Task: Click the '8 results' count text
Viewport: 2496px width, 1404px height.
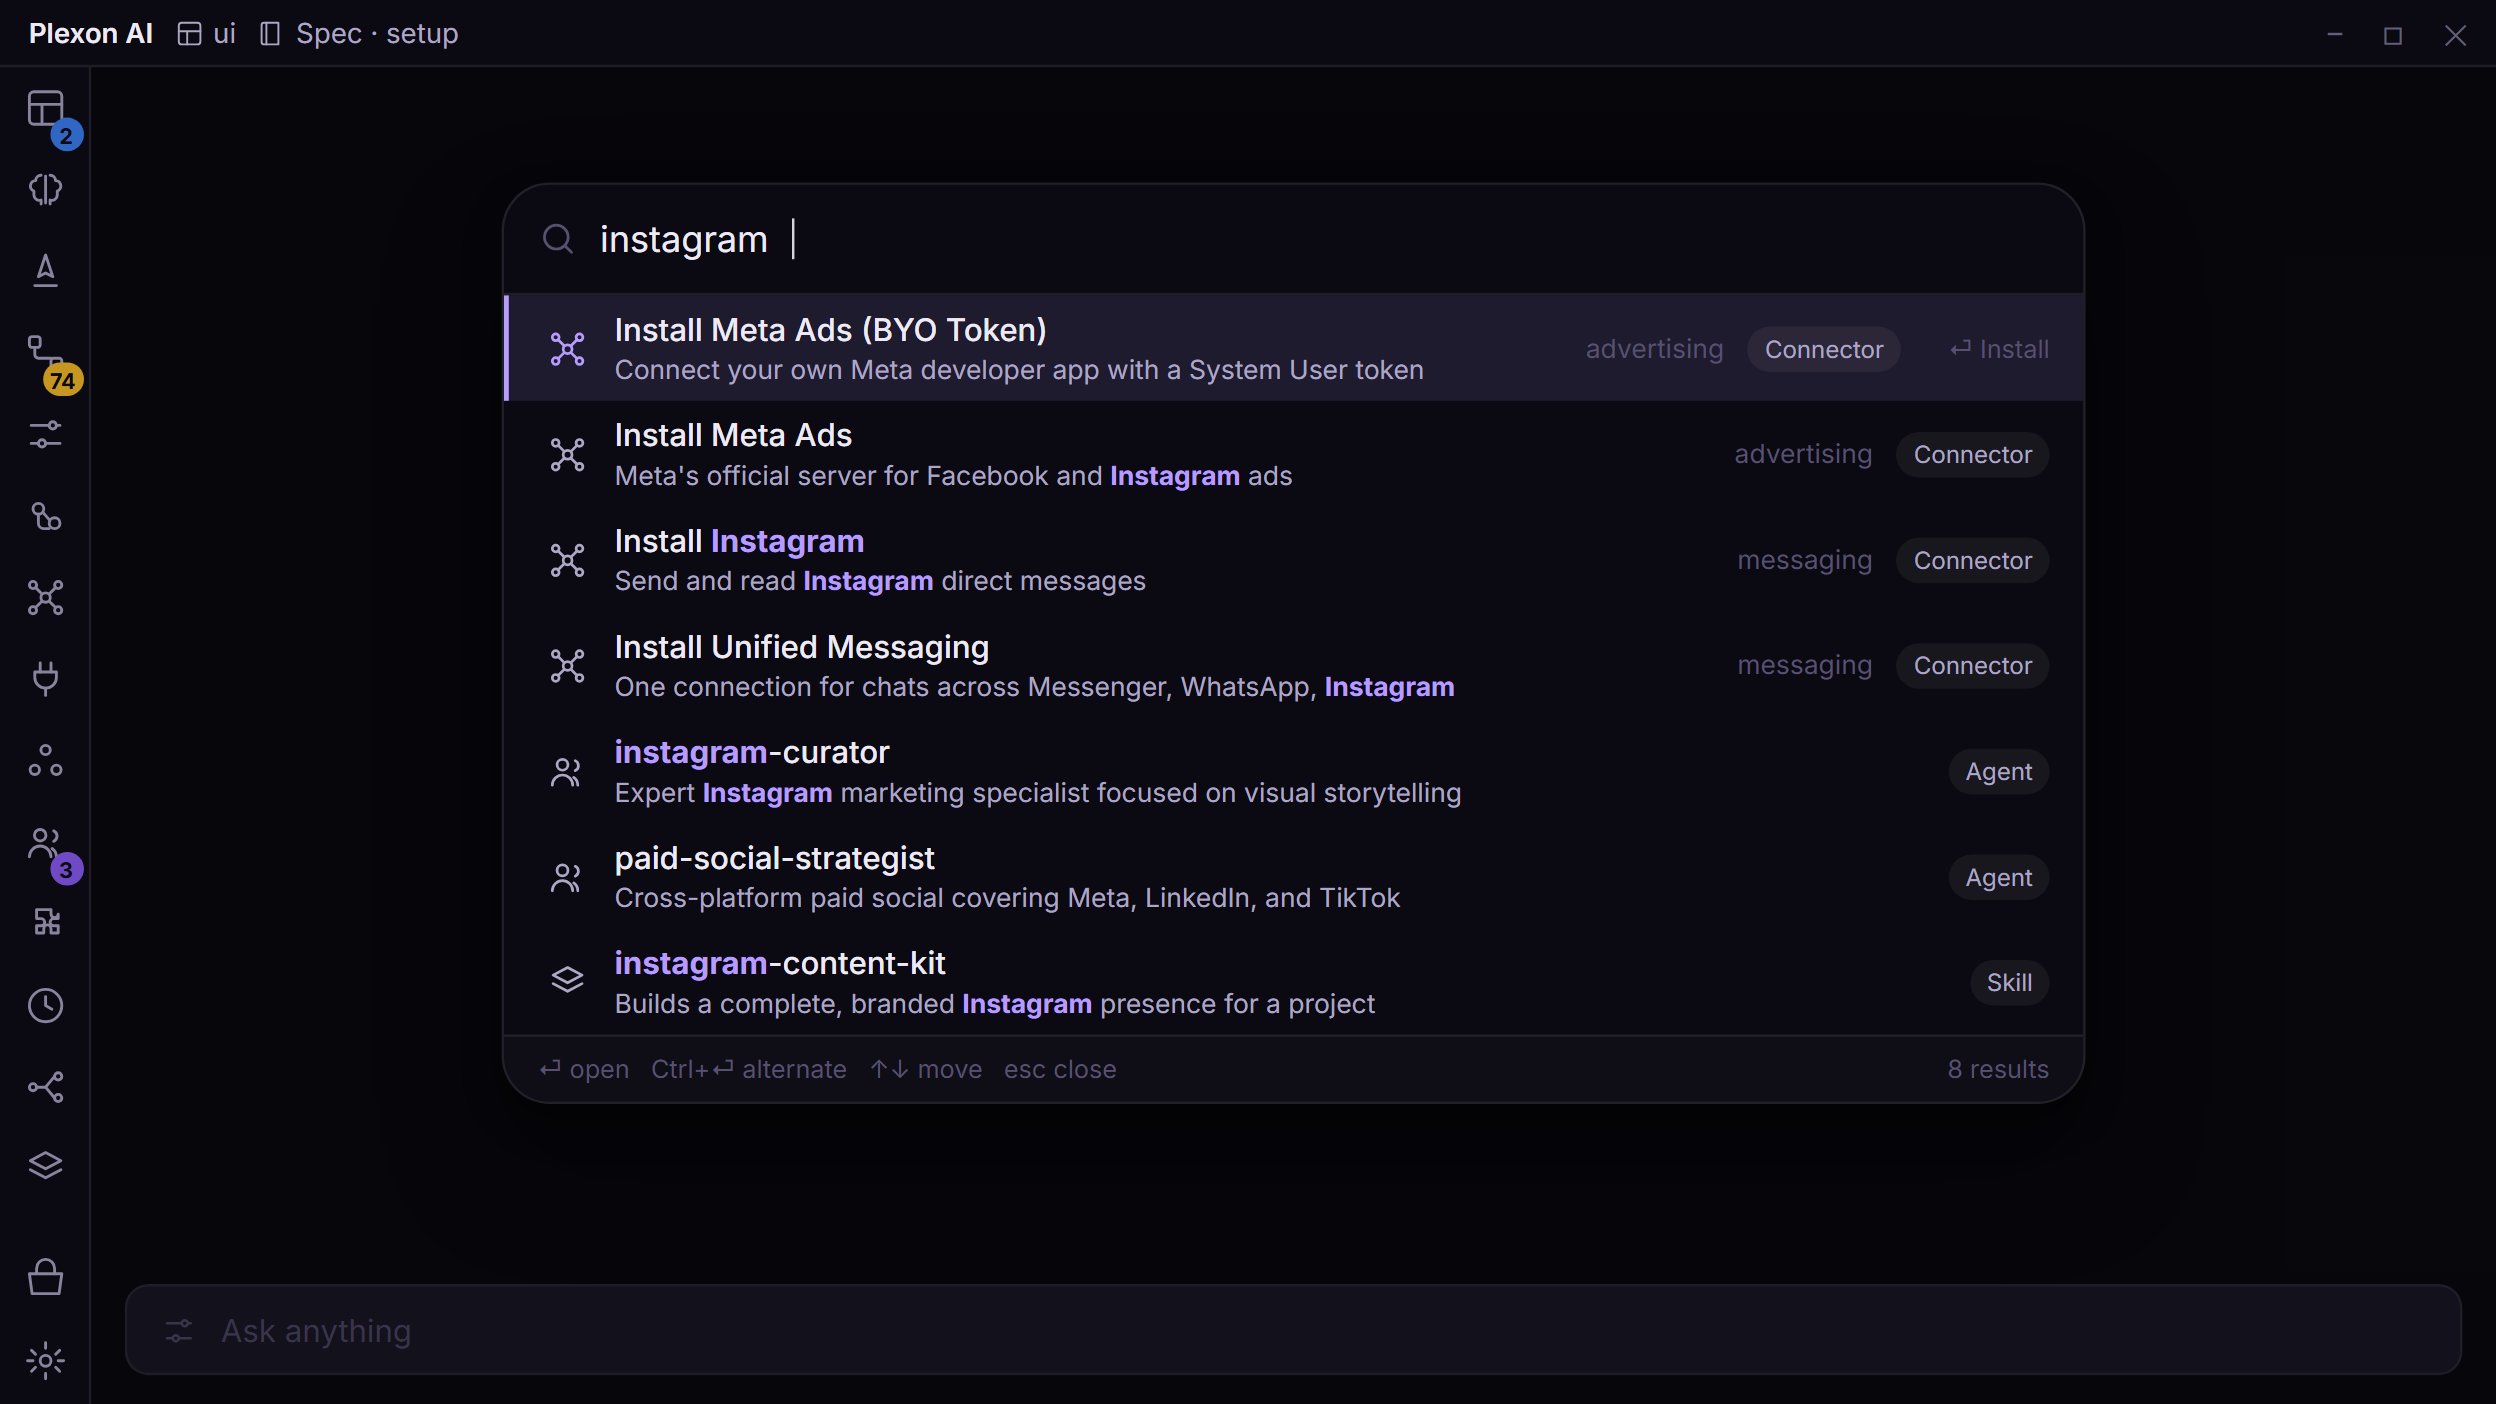Action: click(1998, 1069)
